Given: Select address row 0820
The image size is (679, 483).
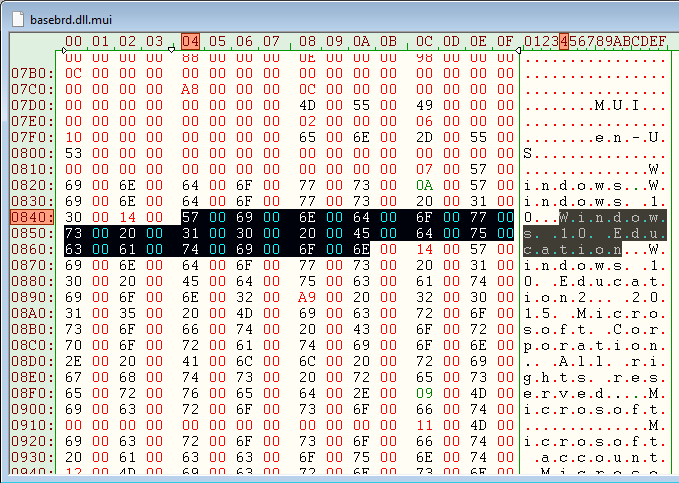Looking at the screenshot, I should click(x=32, y=185).
